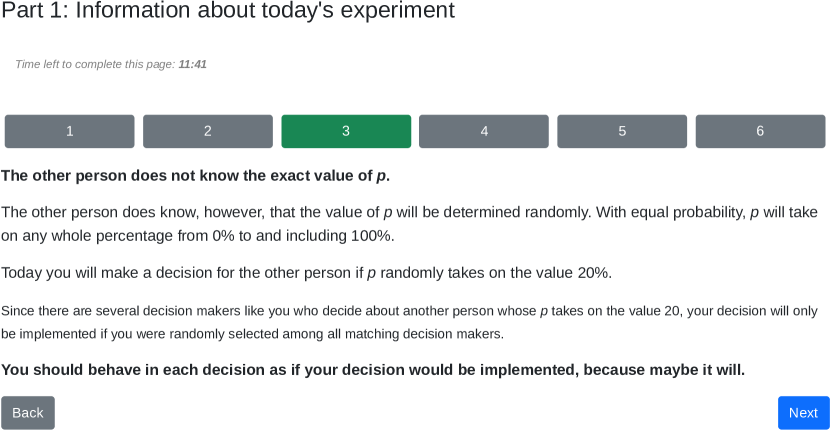Select the active green step 3 tab
830x430 pixels.
346,131
